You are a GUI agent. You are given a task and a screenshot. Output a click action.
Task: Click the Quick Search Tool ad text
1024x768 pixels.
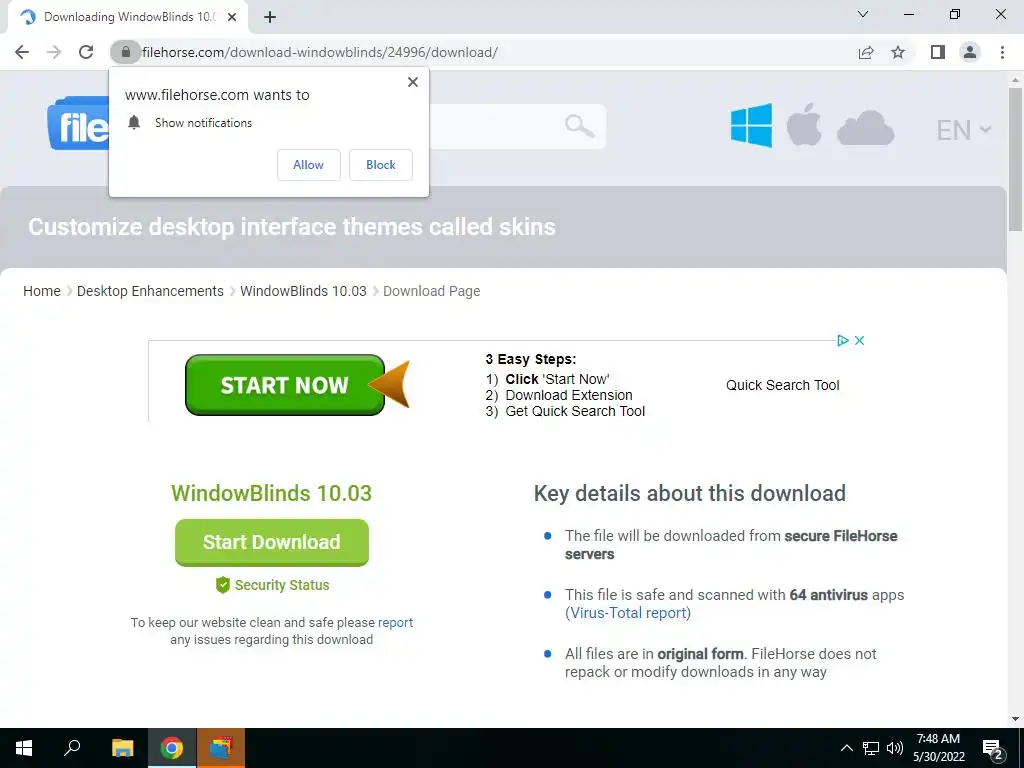click(x=782, y=385)
